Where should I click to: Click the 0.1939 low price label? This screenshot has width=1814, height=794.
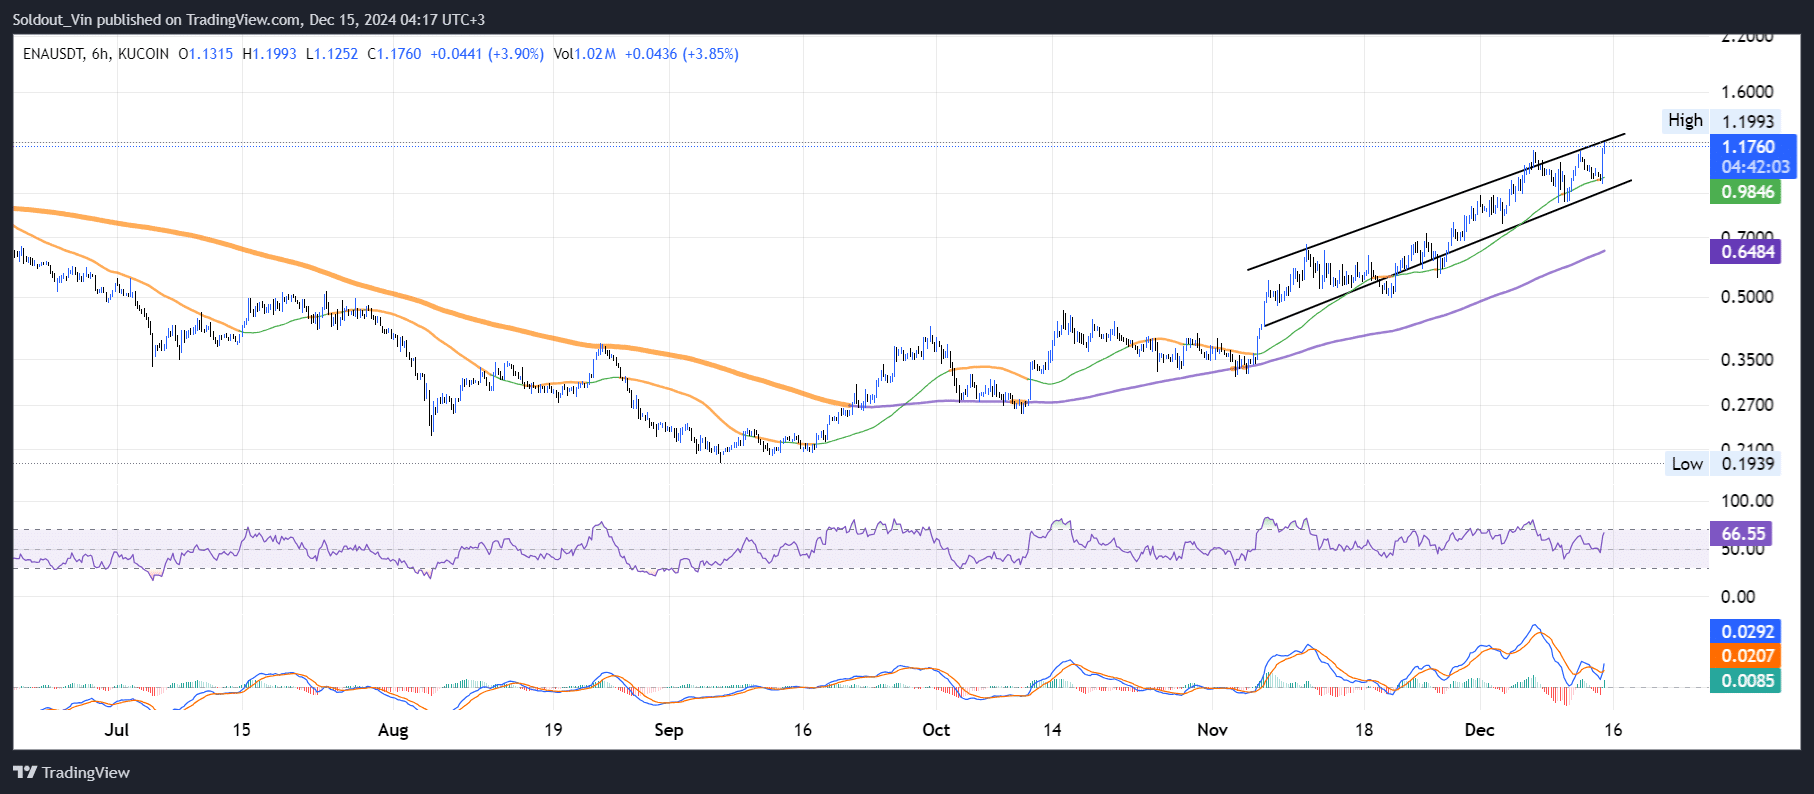point(1747,464)
